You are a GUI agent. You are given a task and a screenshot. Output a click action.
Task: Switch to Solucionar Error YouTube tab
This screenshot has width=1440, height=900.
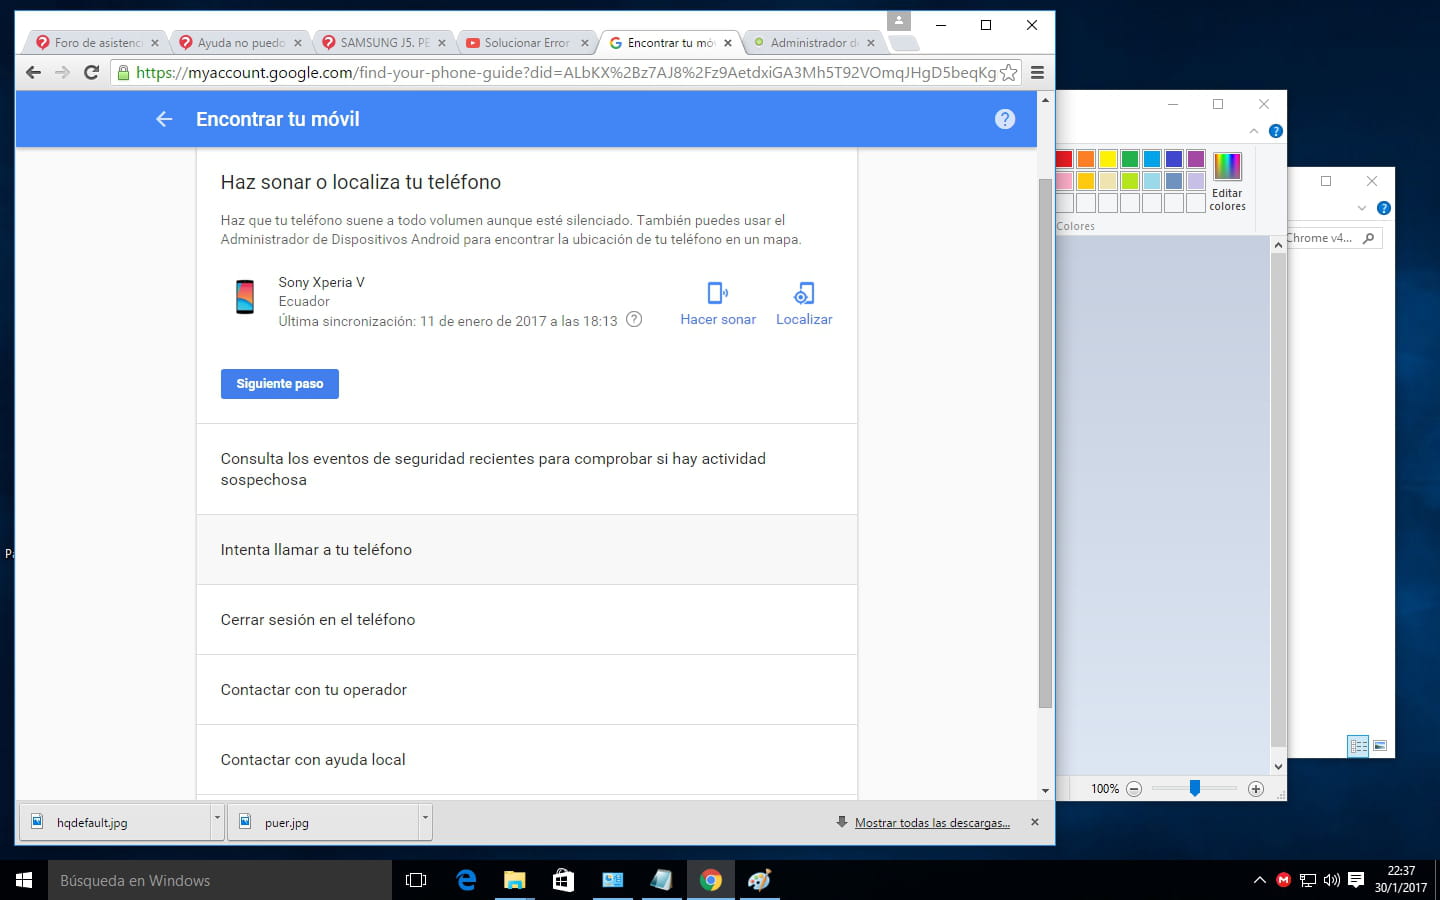526,43
